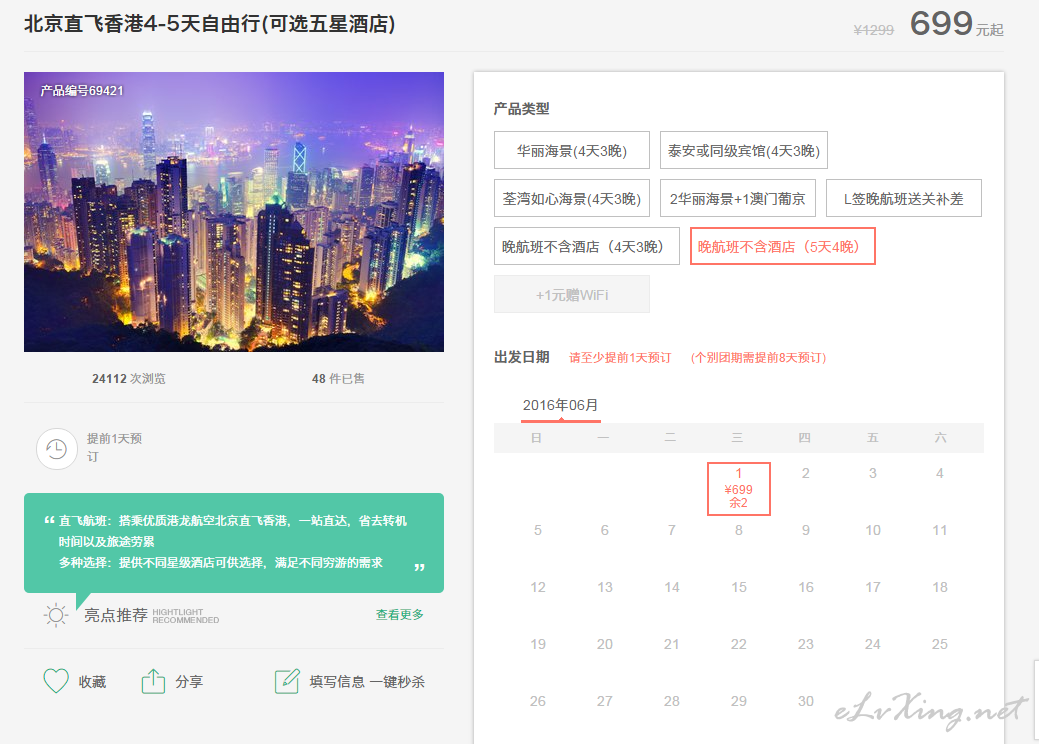Click the green 直飞航班 highlight box
The image size is (1039, 744).
[x=234, y=543]
